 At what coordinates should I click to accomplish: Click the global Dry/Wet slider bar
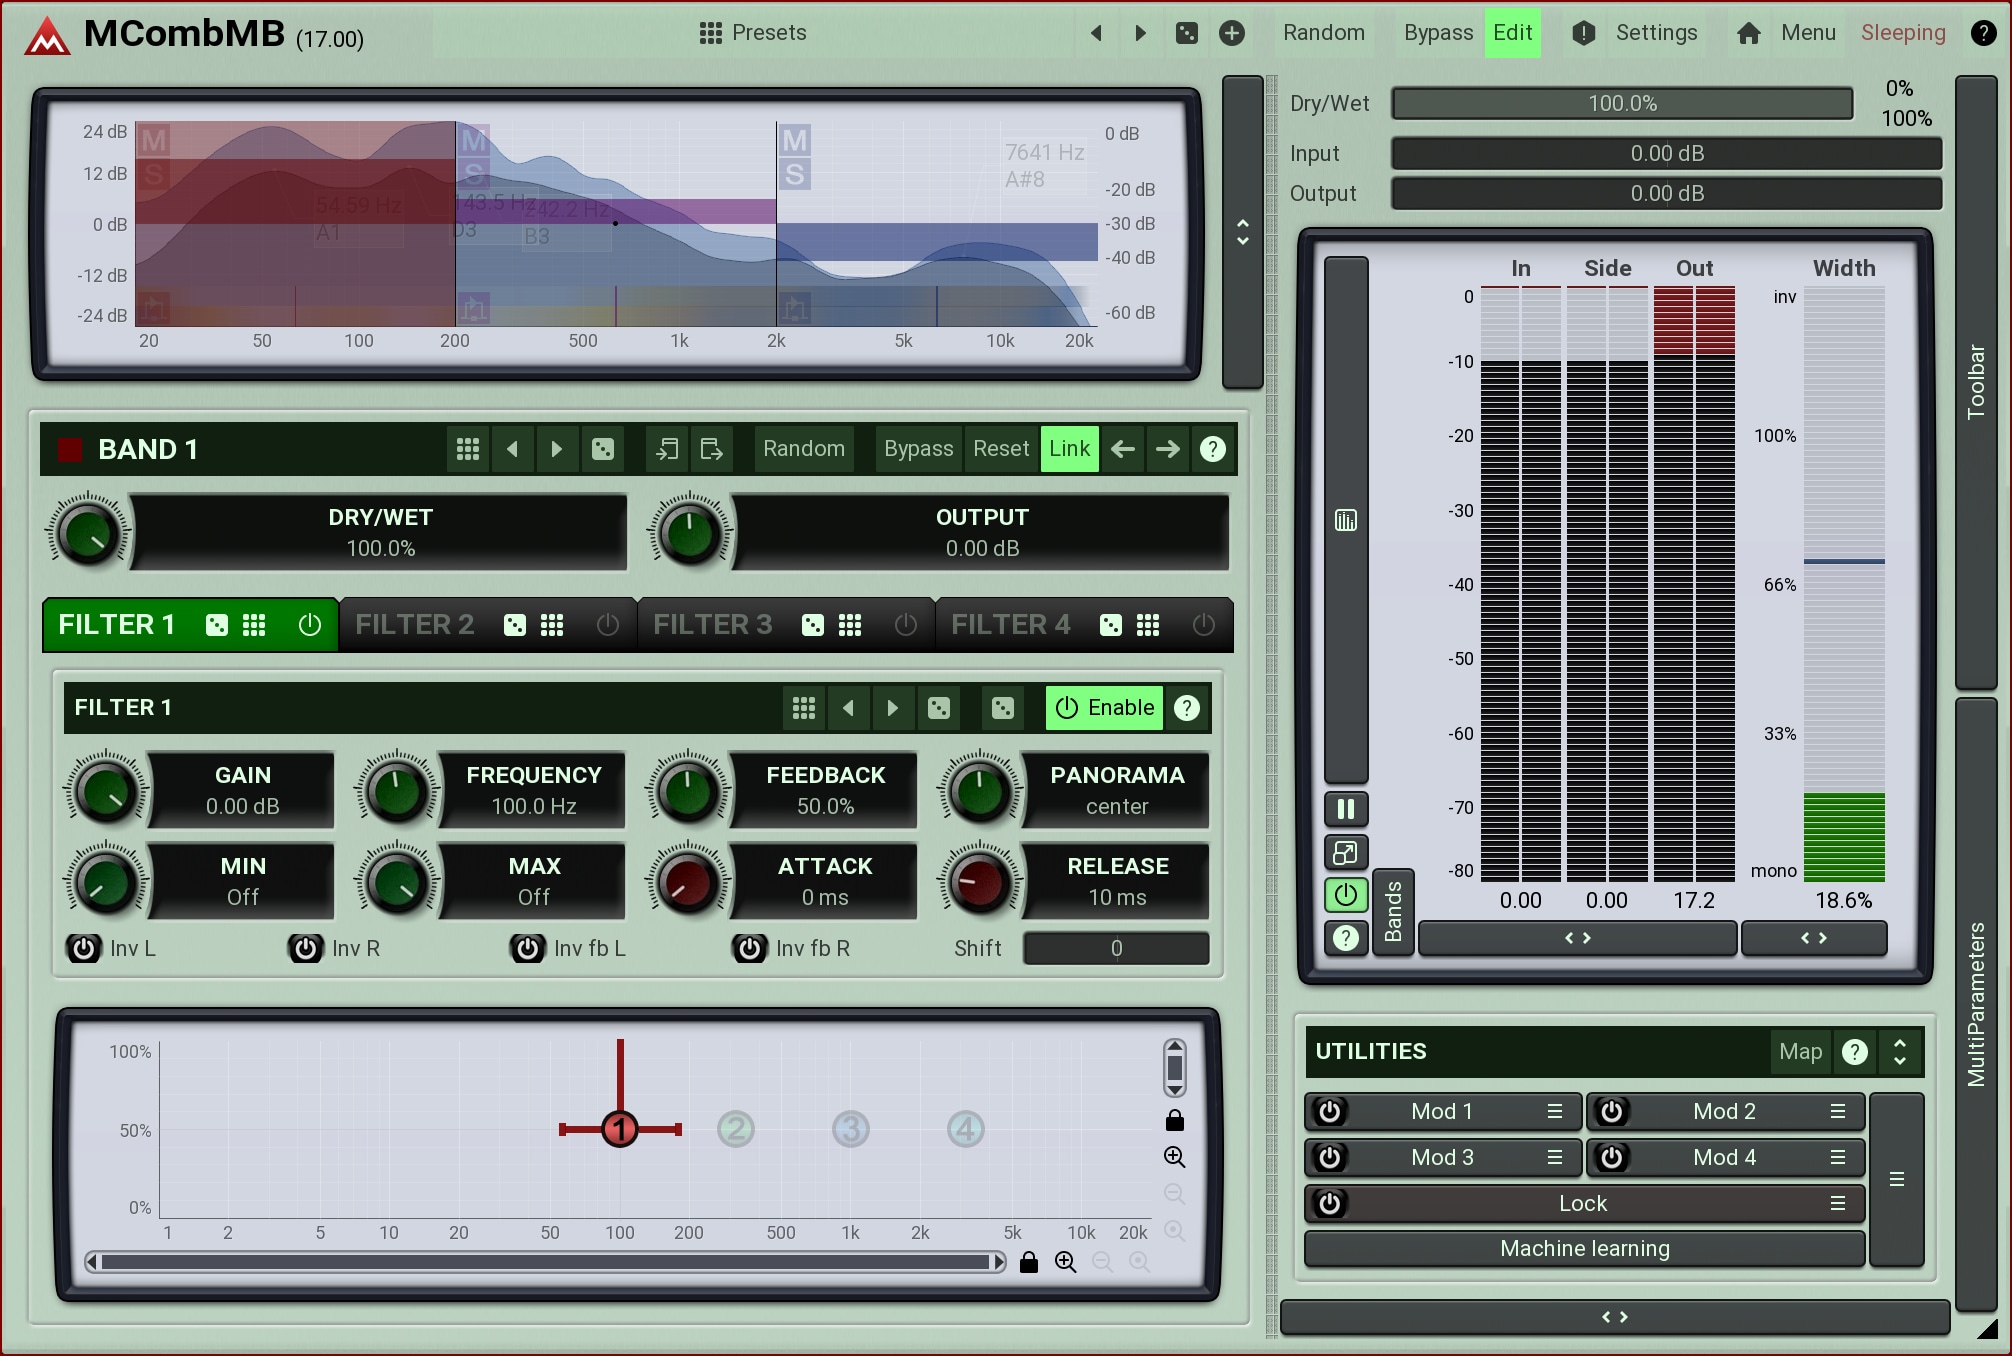(1621, 103)
